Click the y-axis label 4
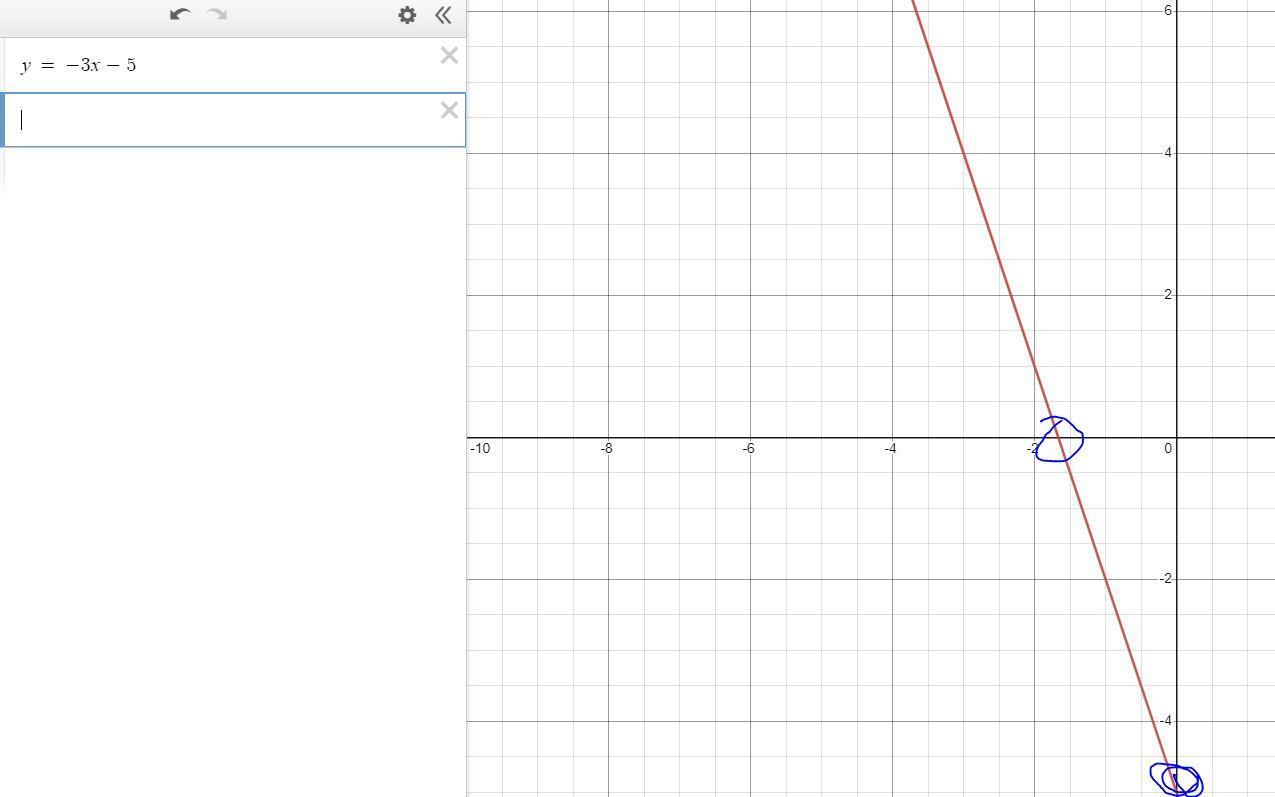 pos(1167,153)
